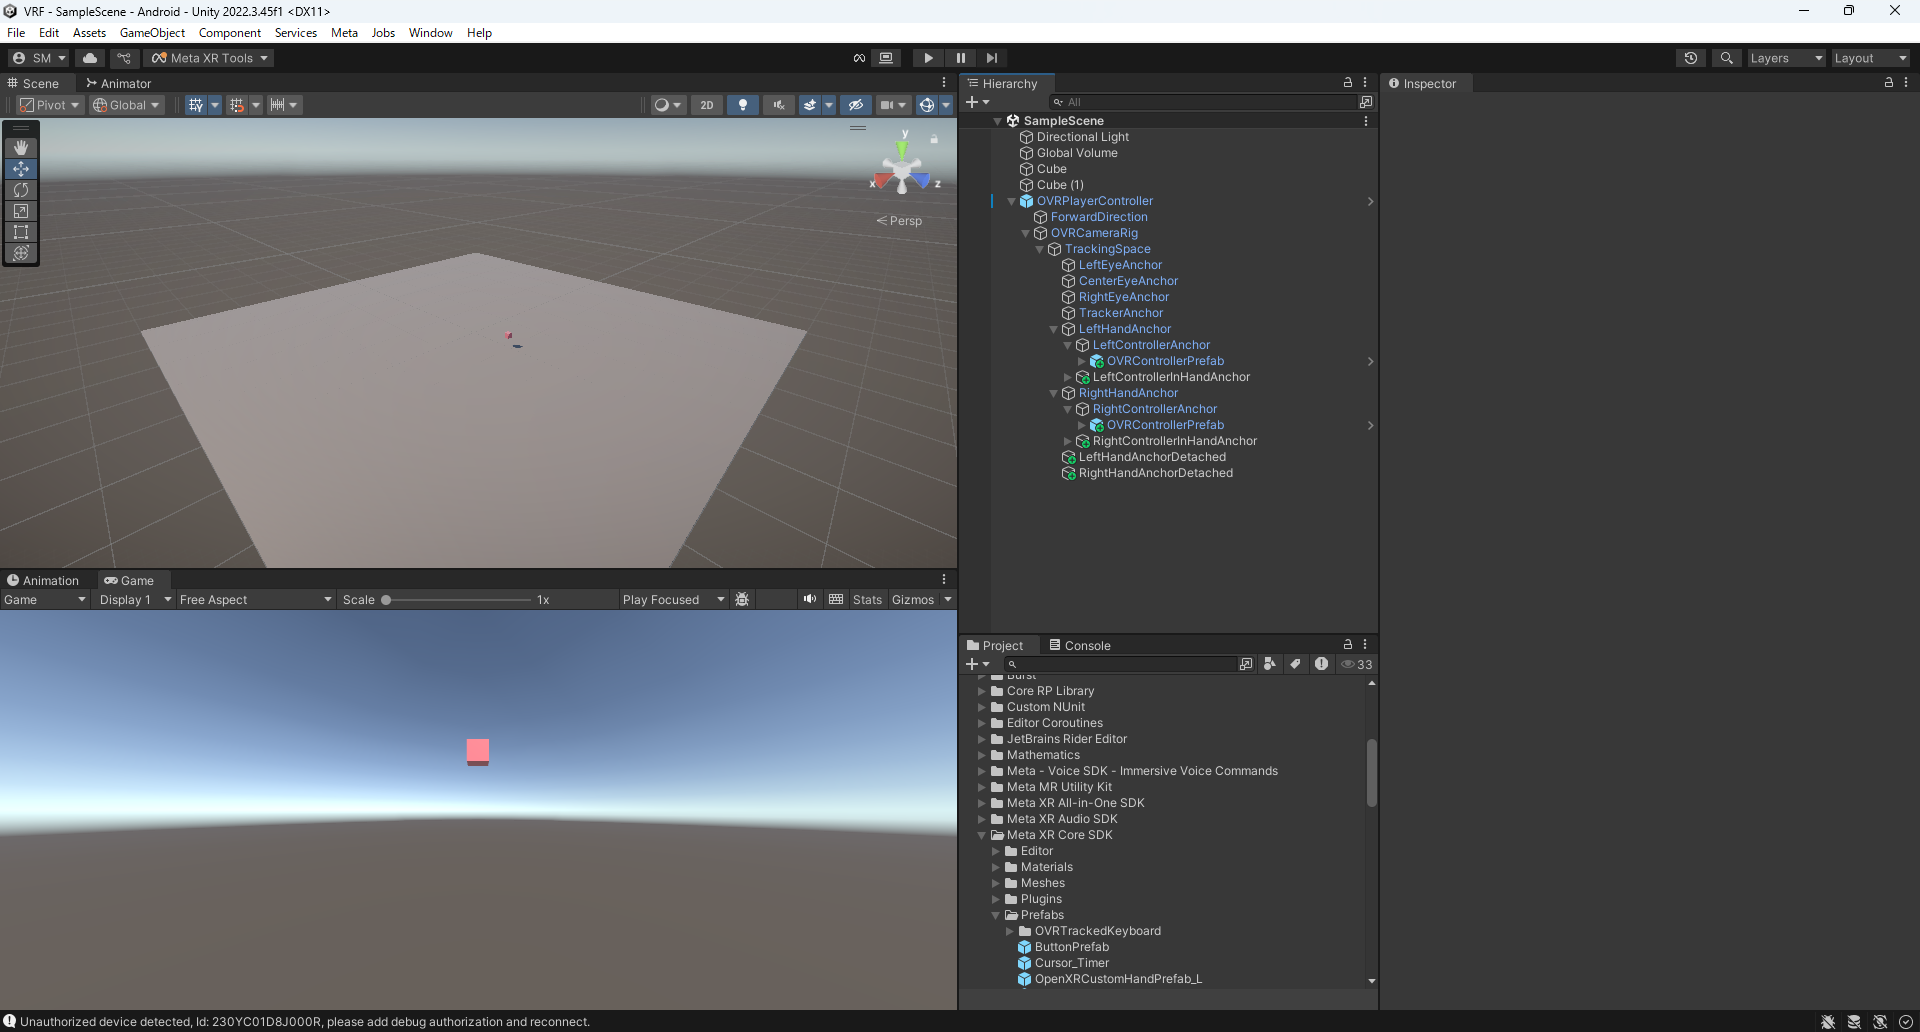1920x1032 pixels.
Task: Open the Free Aspect dropdown
Action: (255, 600)
